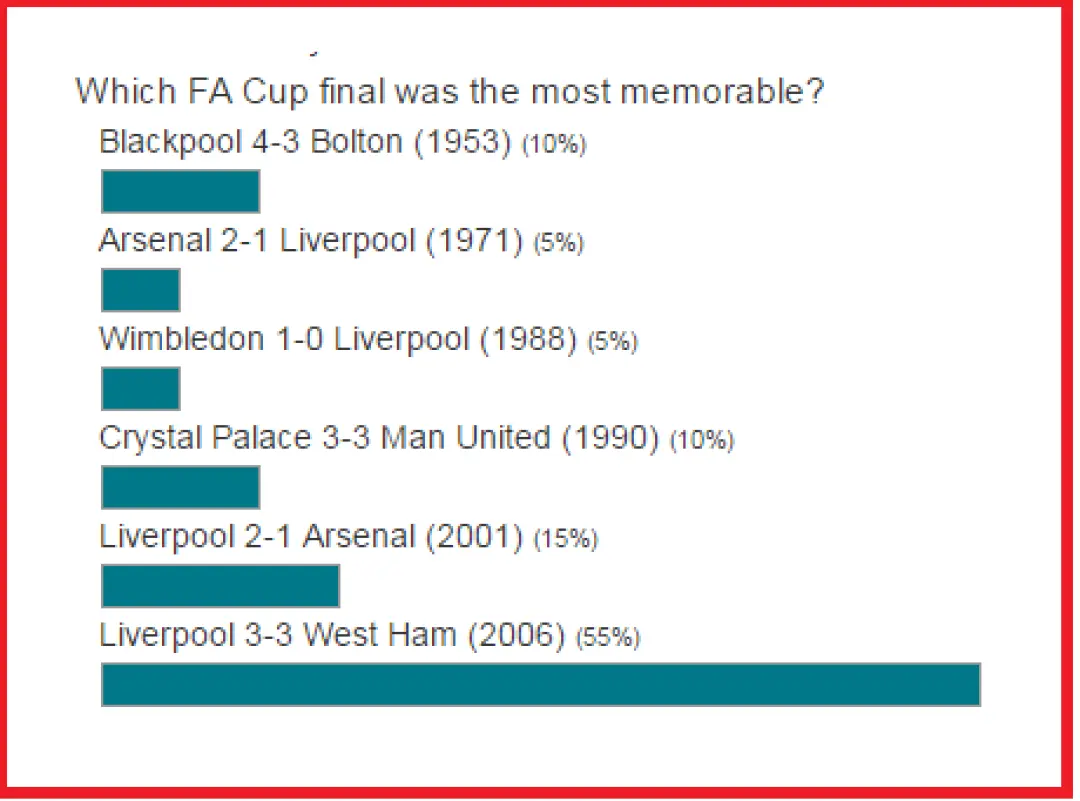Click the 5% label beside Arsenal 1971

[559, 243]
